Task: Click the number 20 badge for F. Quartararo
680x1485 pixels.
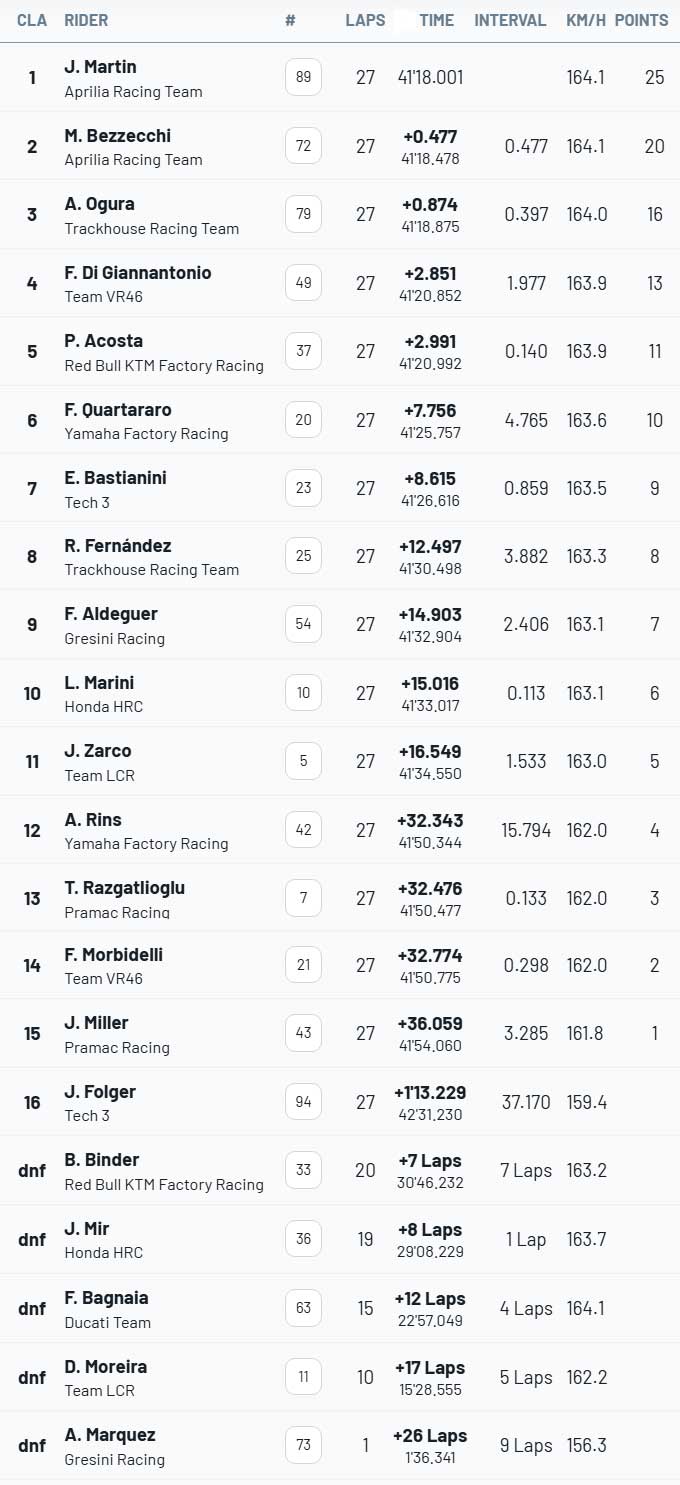Action: point(303,420)
